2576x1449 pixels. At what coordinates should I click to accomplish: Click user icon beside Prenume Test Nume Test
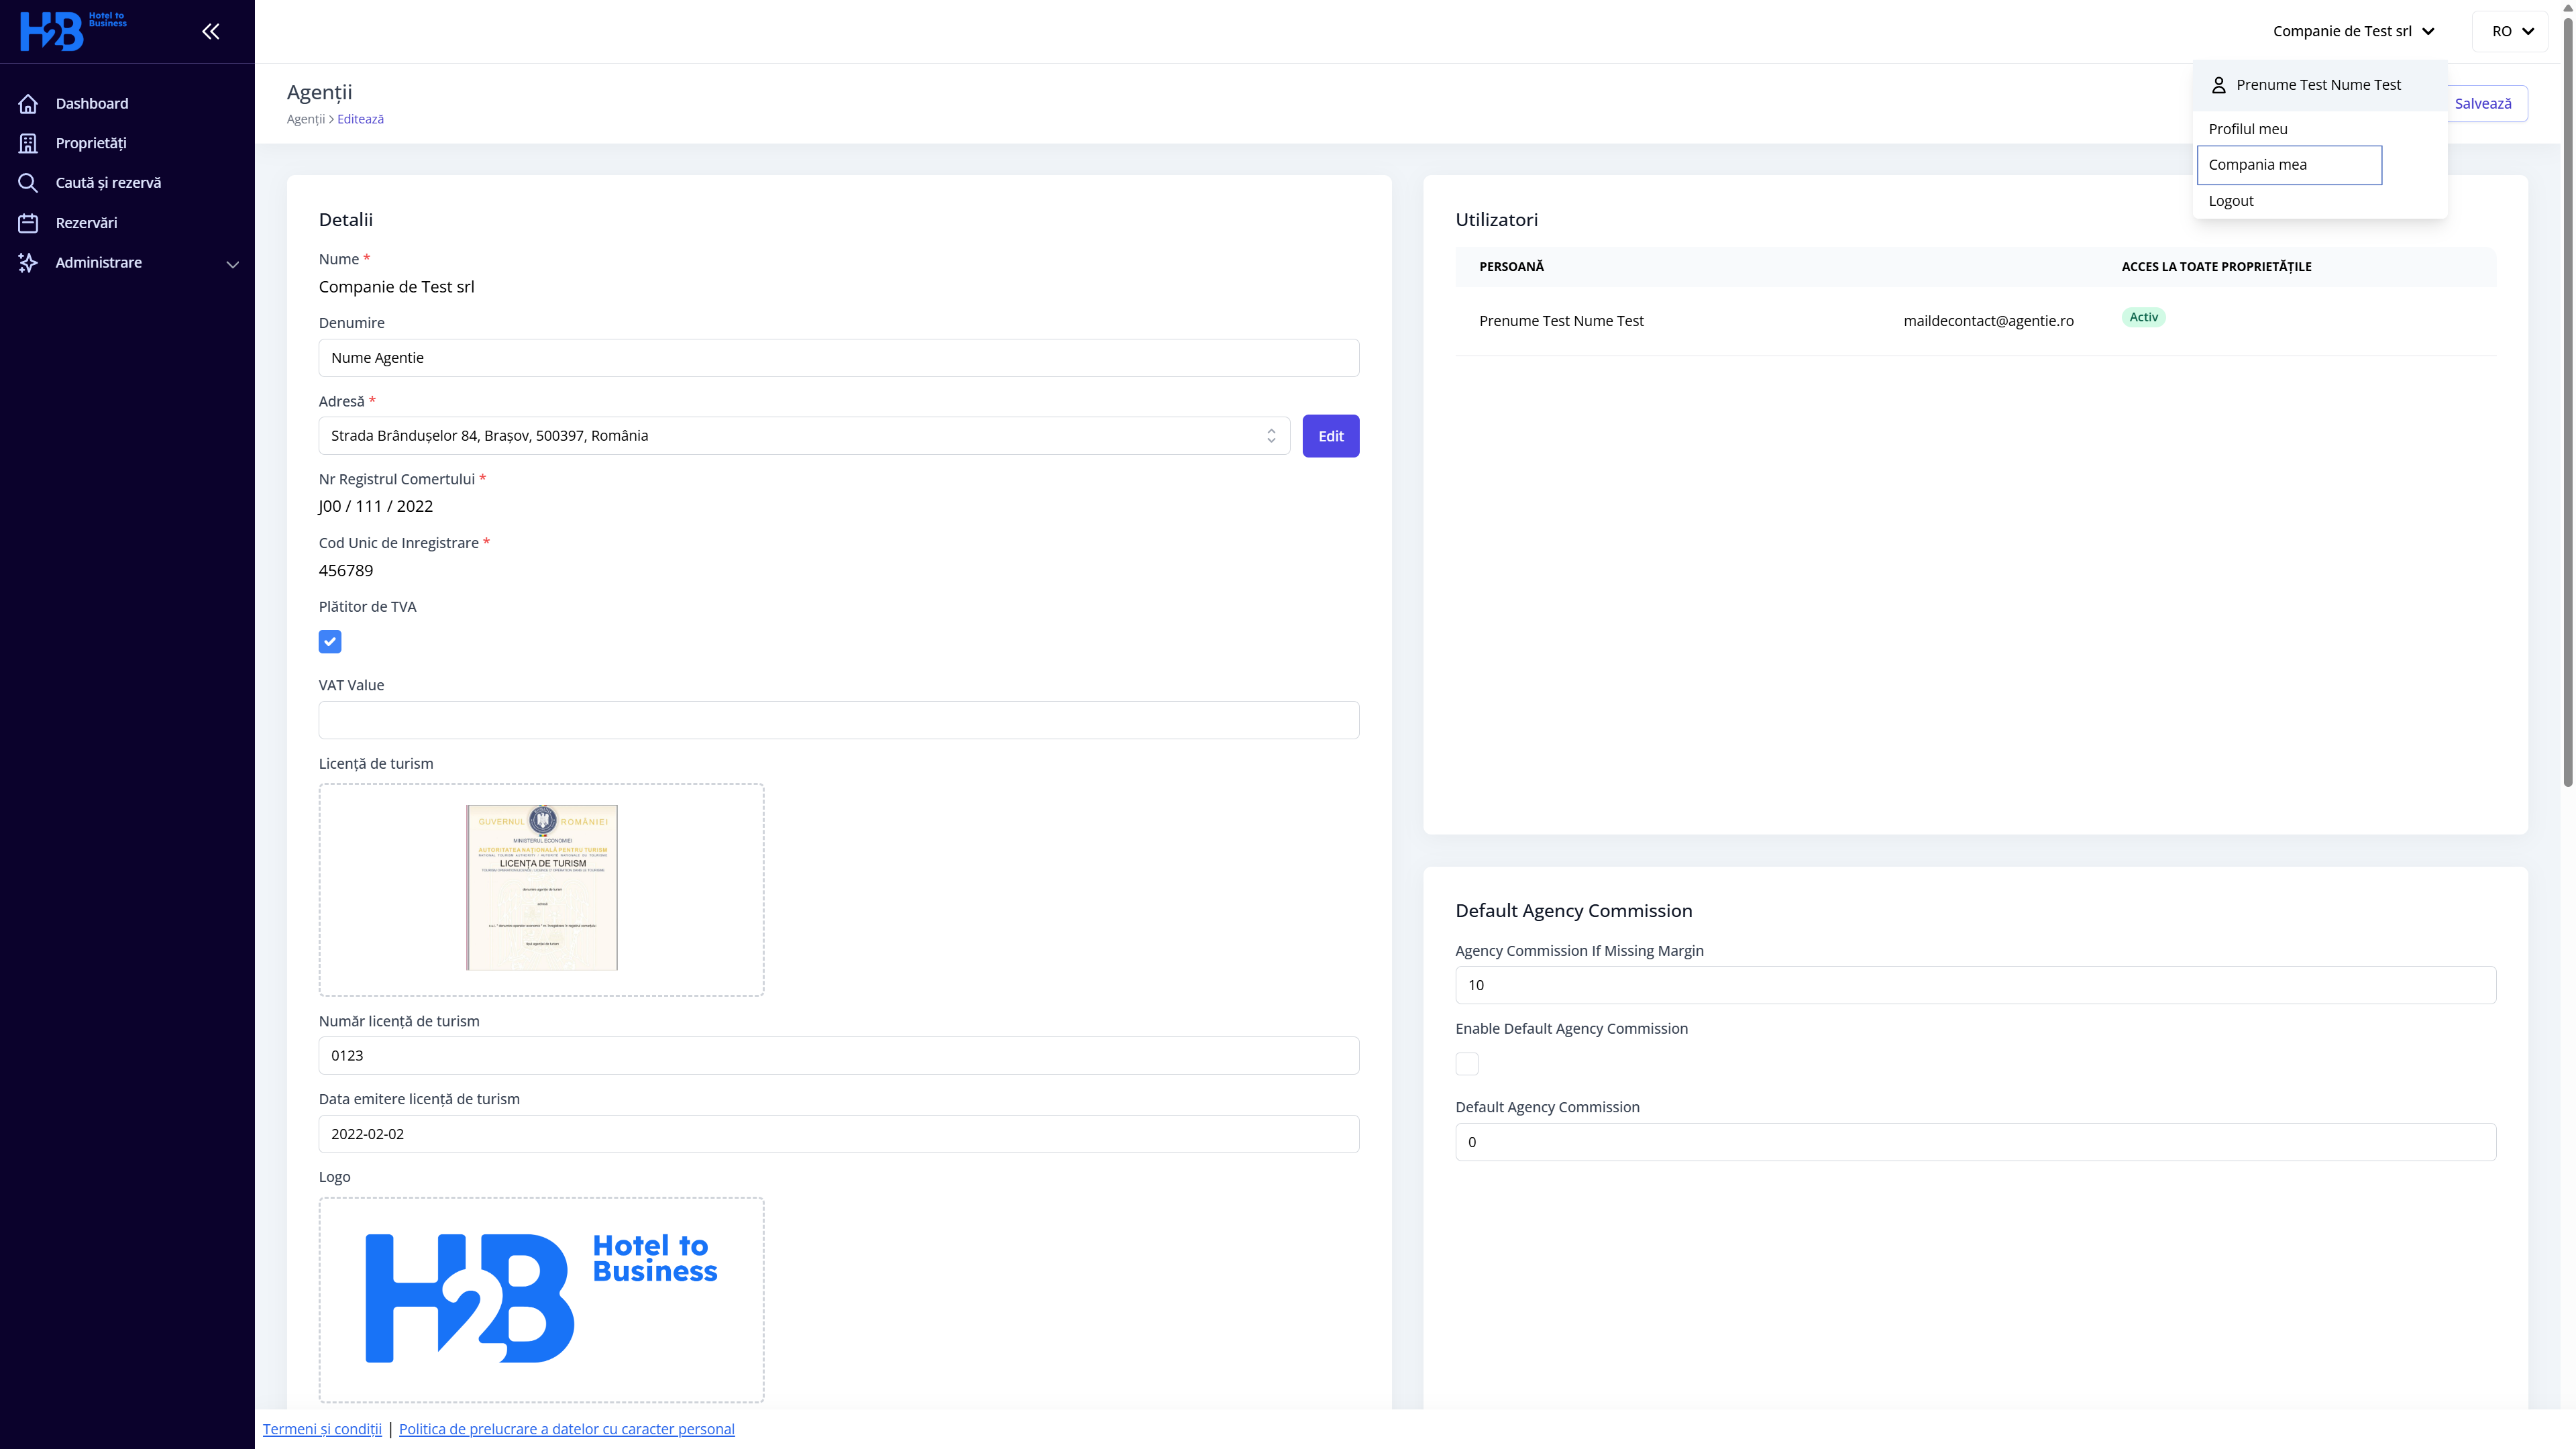pyautogui.click(x=2218, y=85)
